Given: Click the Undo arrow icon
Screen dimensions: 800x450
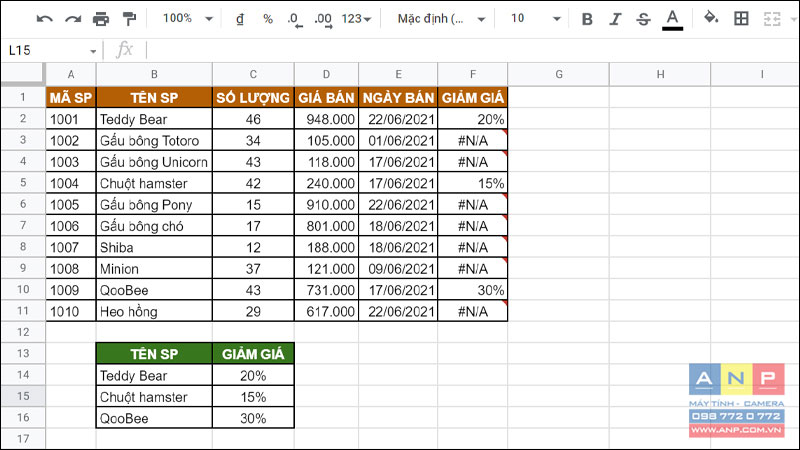Looking at the screenshot, I should [x=45, y=19].
